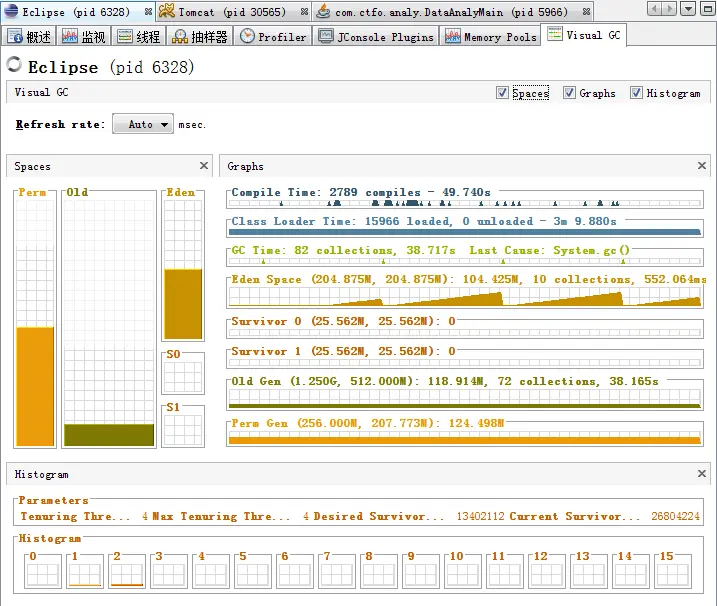717x606 pixels.
Task: Toggle the Spaces checkbox
Action: (x=502, y=93)
